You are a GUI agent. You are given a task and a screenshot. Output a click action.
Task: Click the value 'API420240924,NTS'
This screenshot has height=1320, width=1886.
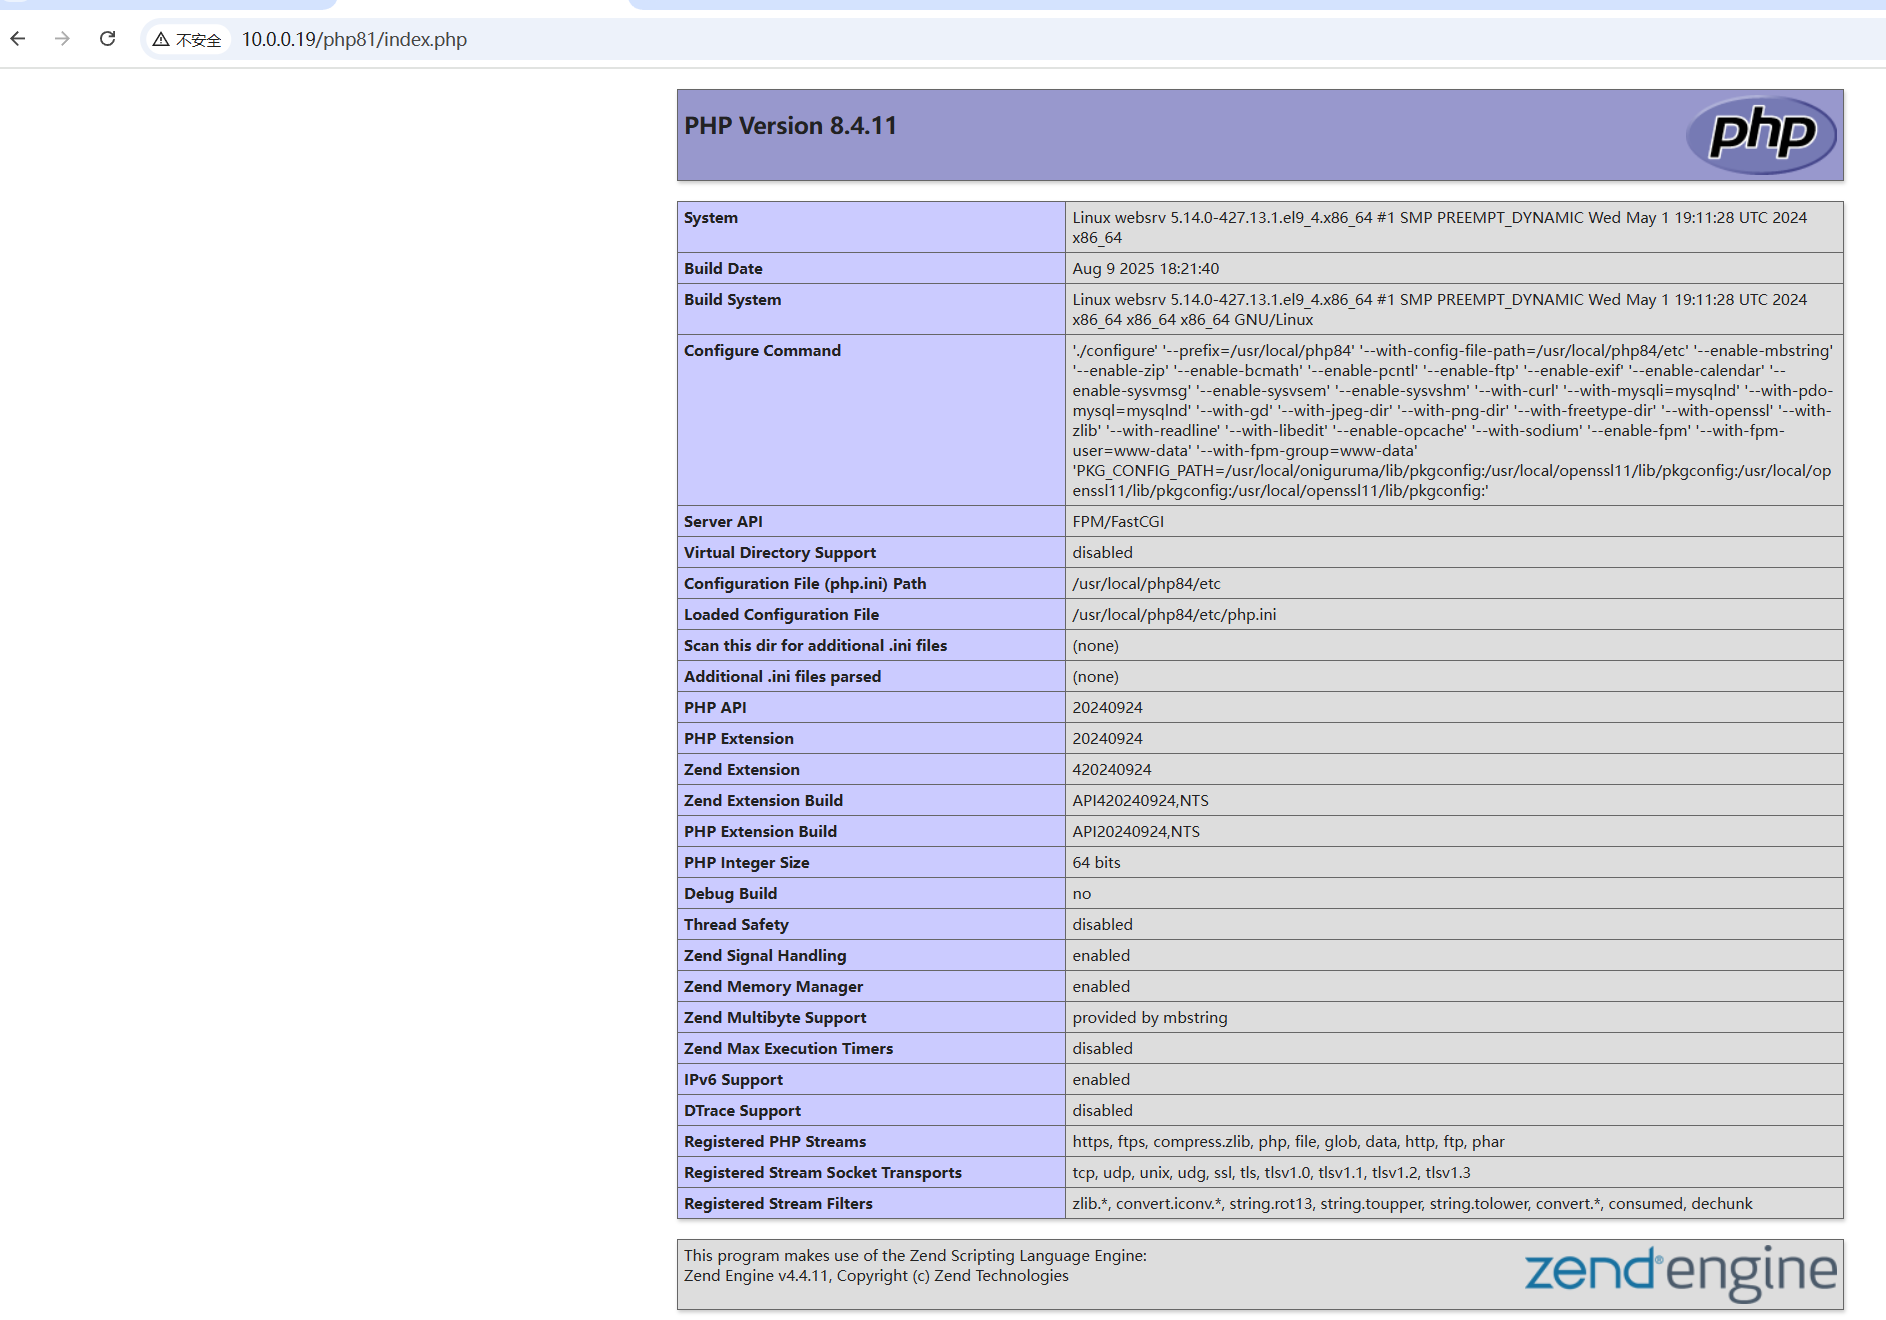(x=1141, y=801)
